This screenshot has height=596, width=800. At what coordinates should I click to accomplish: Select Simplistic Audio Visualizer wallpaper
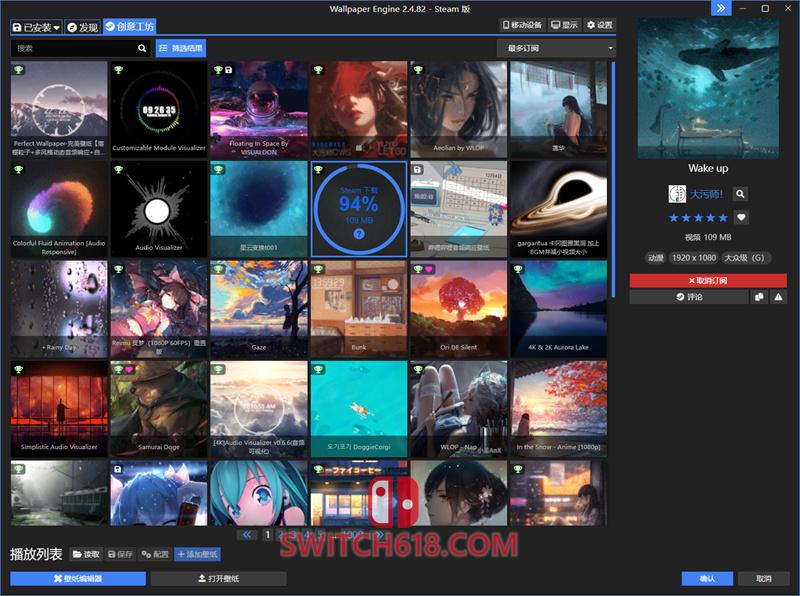pyautogui.click(x=59, y=408)
